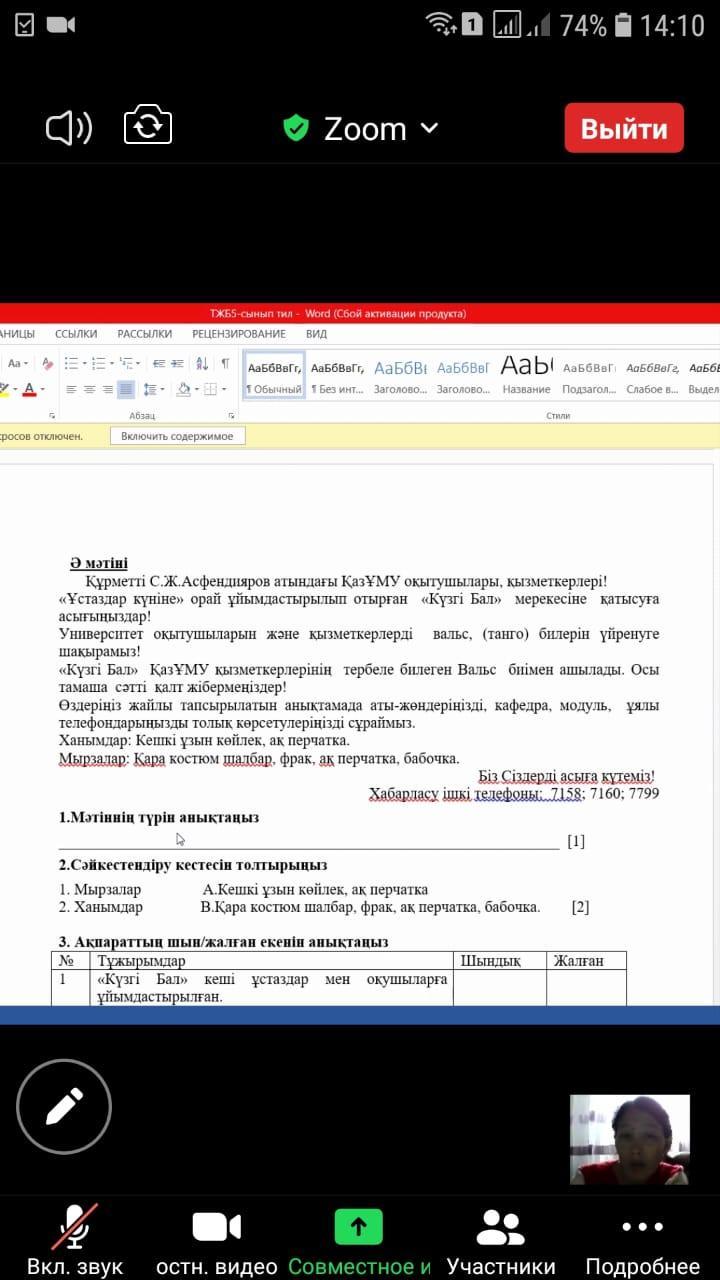Click the center align paragraph icon

click(x=90, y=389)
